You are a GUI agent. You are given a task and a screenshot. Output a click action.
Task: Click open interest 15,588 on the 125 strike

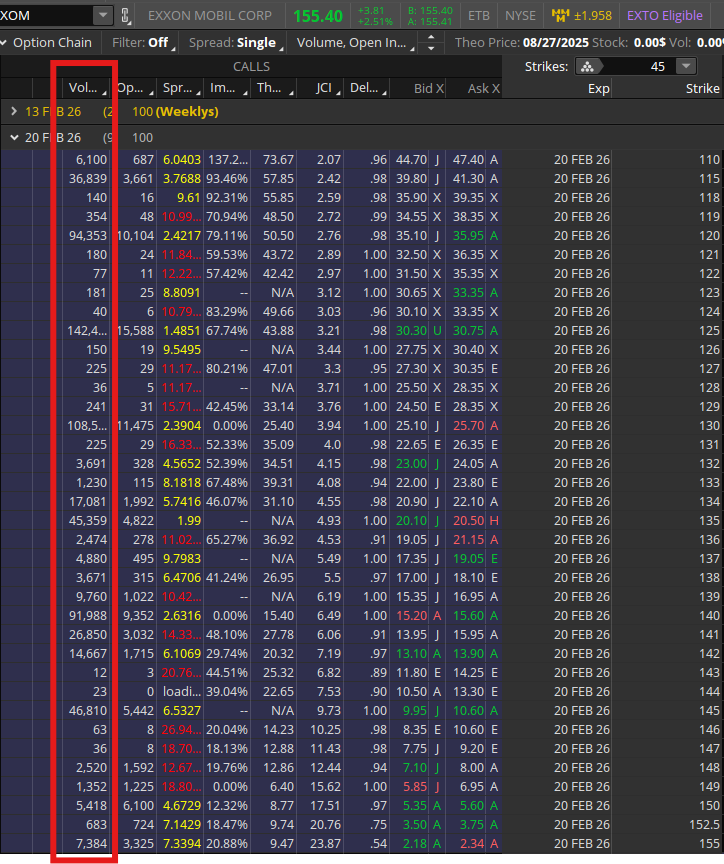click(136, 331)
